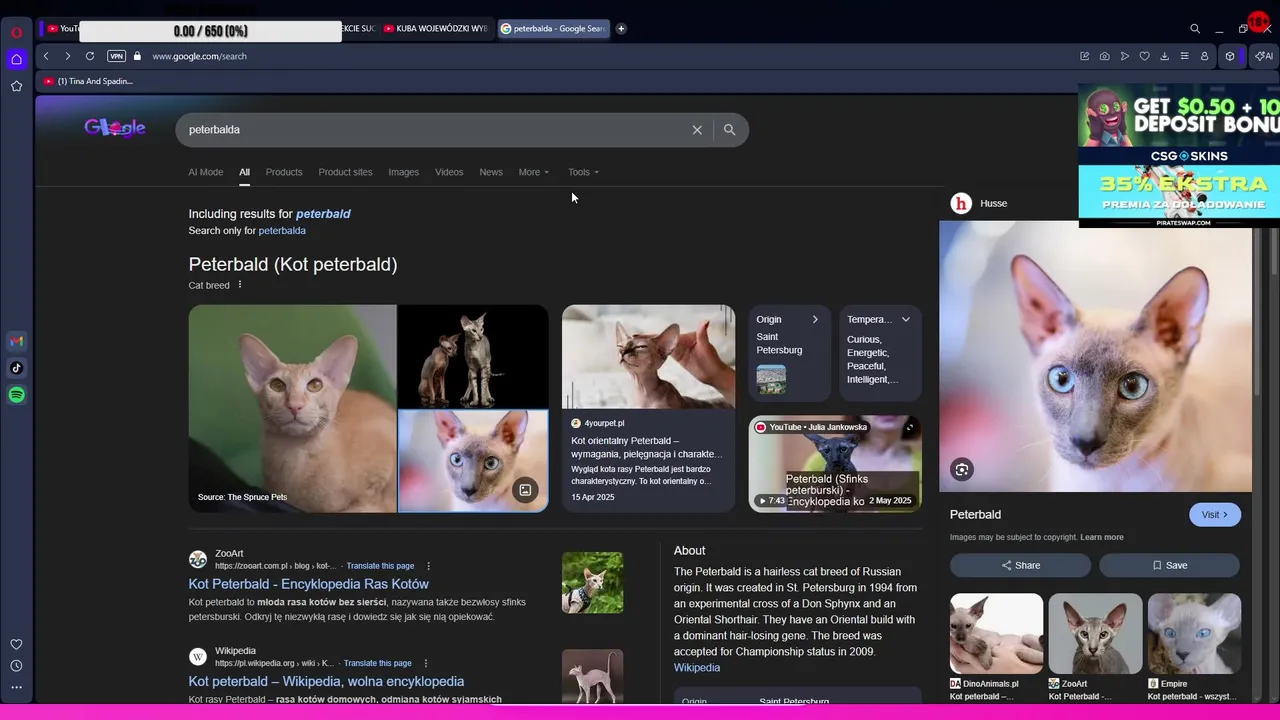Go to Google logo homepage
Image resolution: width=1280 pixels, height=720 pixels.
point(115,128)
